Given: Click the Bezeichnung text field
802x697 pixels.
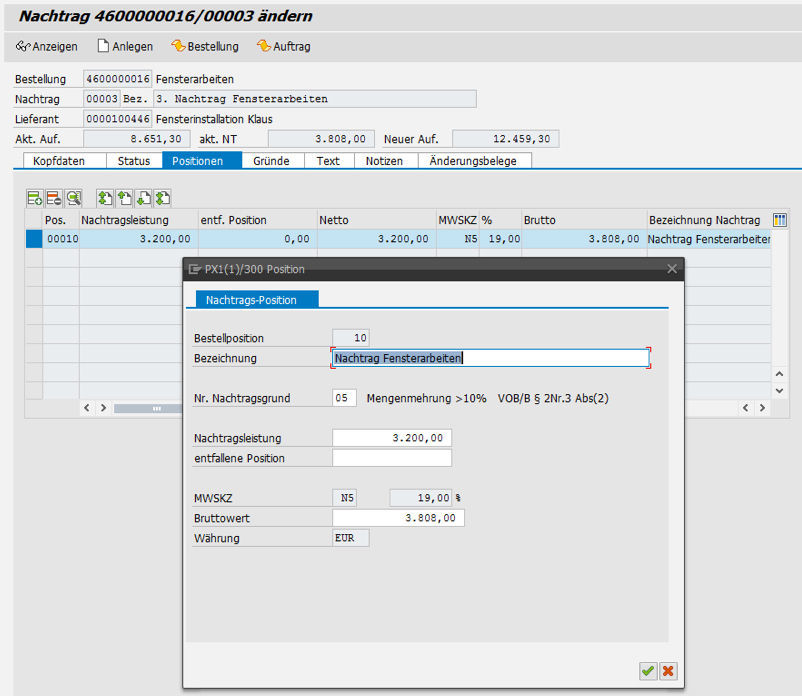Looking at the screenshot, I should (x=490, y=358).
